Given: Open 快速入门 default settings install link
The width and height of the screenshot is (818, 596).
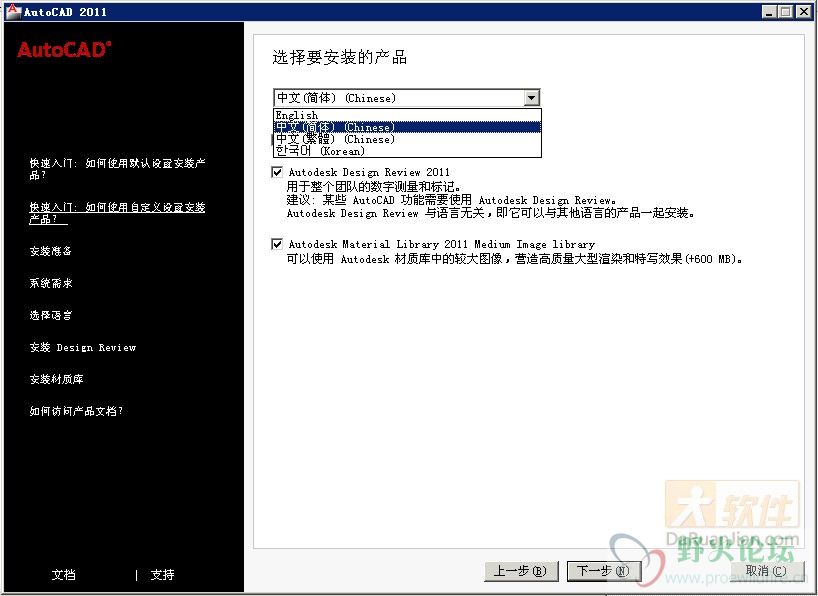Looking at the screenshot, I should click(x=117, y=169).
